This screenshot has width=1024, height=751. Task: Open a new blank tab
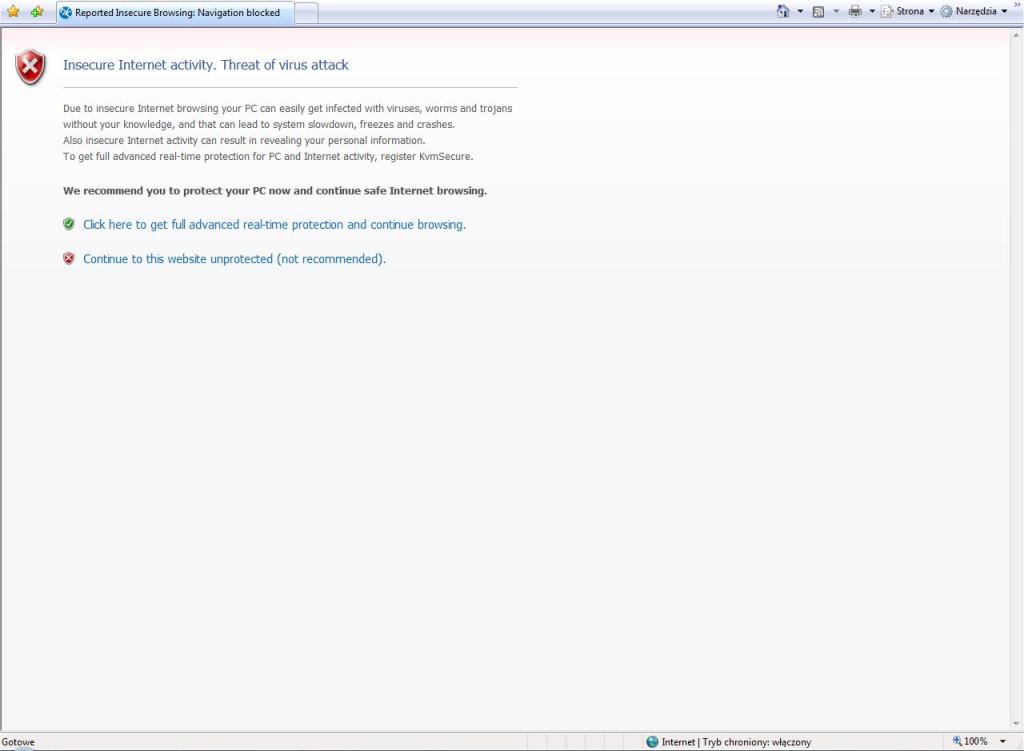[x=307, y=13]
